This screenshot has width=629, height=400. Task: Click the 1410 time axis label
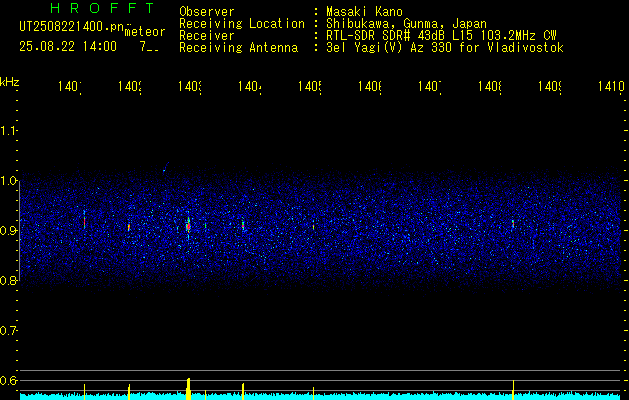click(x=611, y=86)
